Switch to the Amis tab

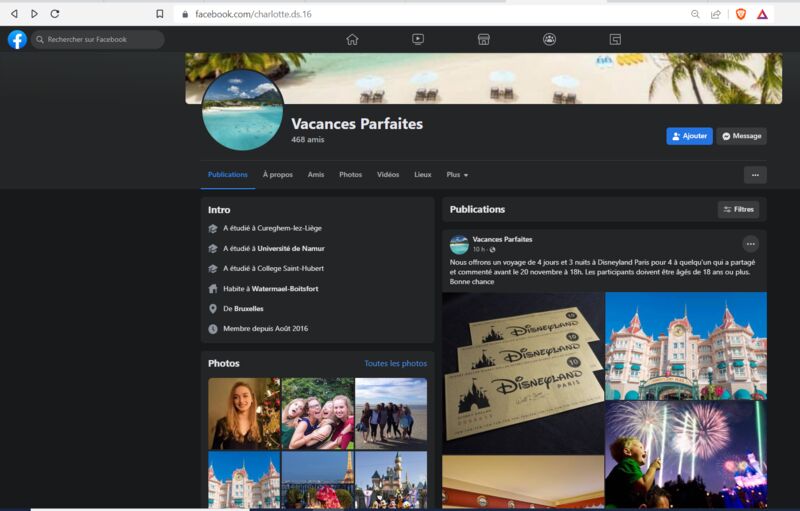(316, 174)
